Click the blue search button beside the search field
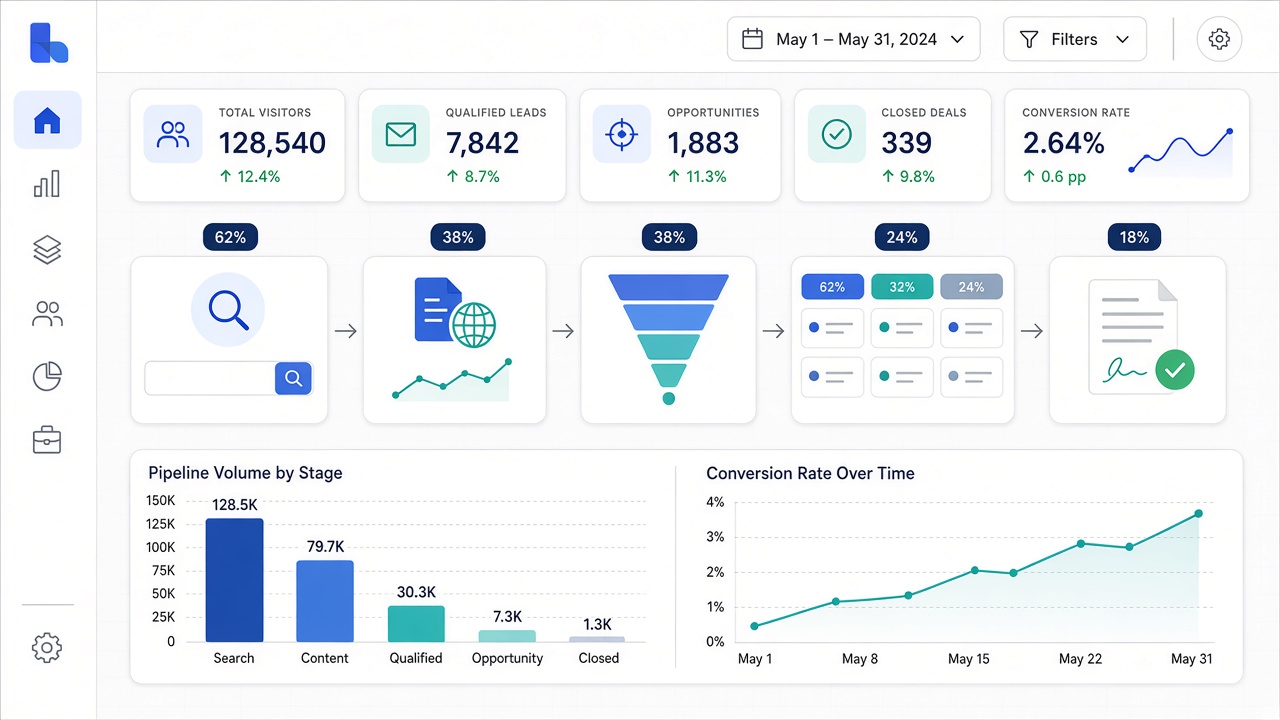 point(293,378)
